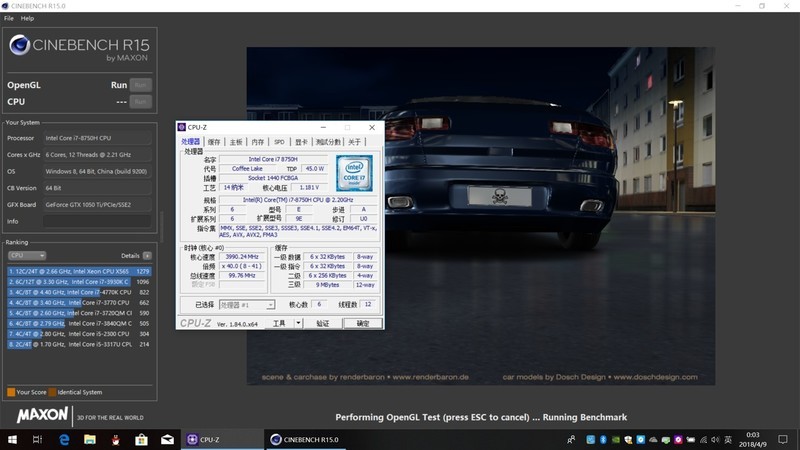Click the Intel Core i7 logo in CPU-Z
Viewport: 800px width, 450px height.
(354, 173)
